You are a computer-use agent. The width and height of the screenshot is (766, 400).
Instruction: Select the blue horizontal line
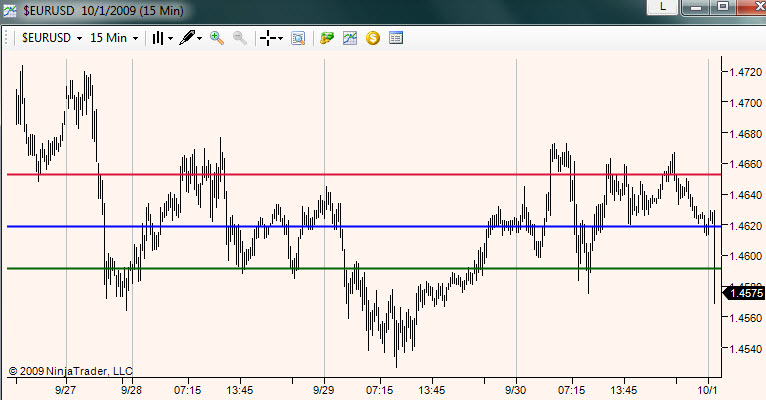pos(364,227)
